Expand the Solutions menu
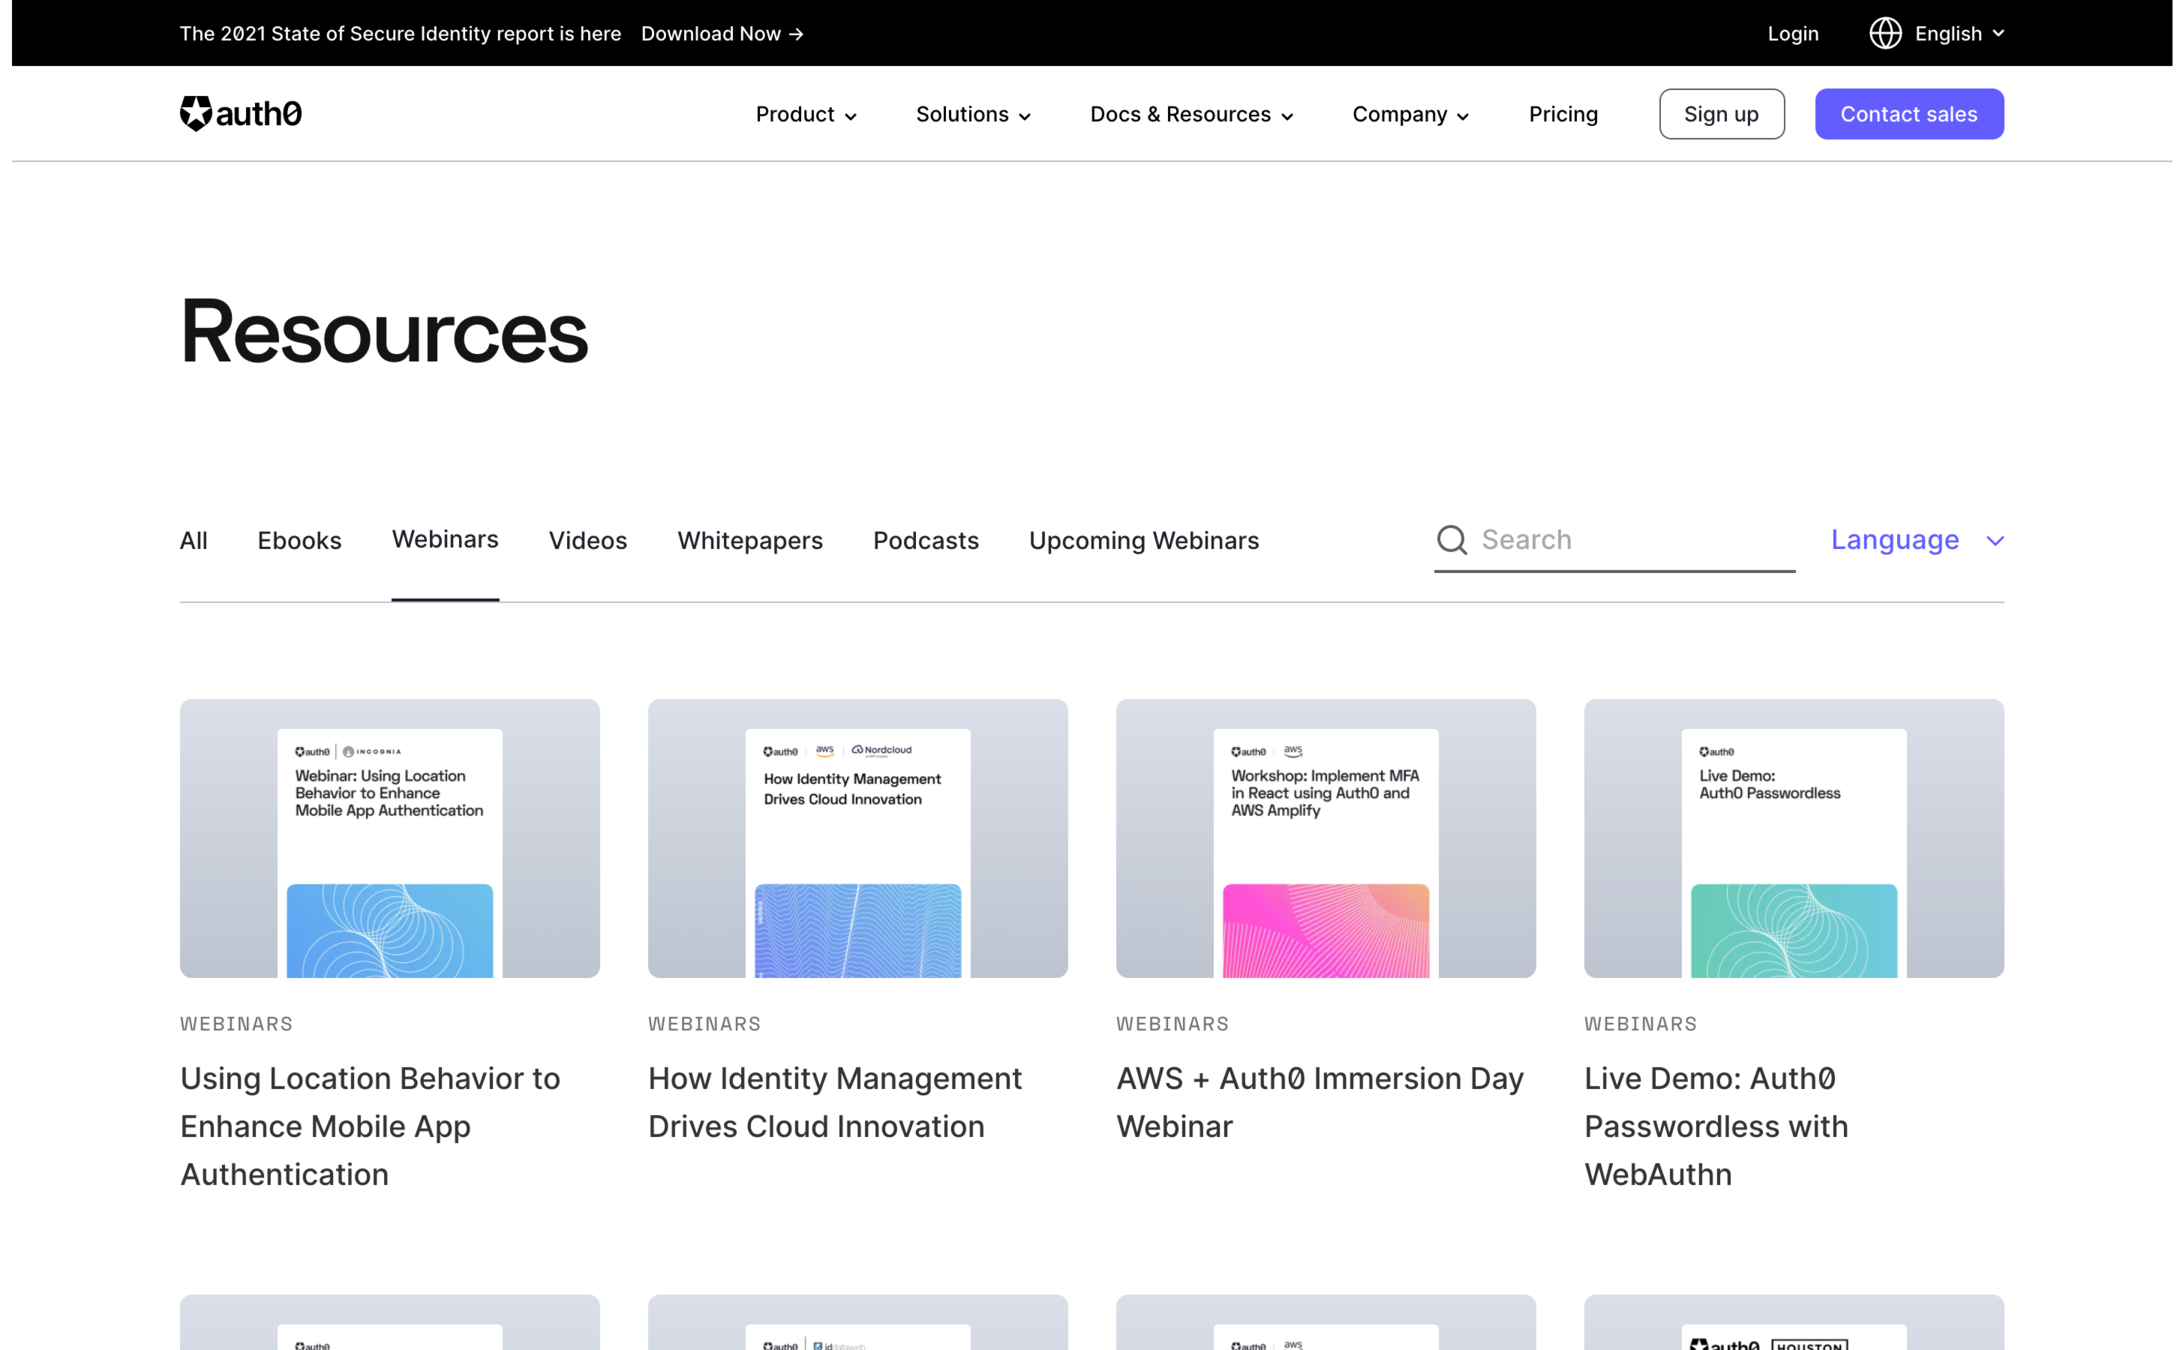The image size is (2183, 1350). (x=973, y=114)
